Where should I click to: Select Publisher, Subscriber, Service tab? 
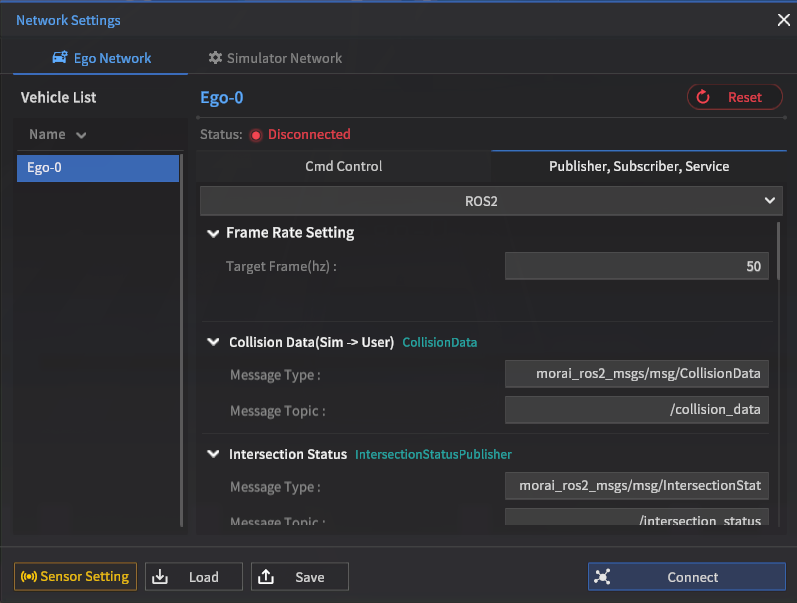pyautogui.click(x=639, y=166)
